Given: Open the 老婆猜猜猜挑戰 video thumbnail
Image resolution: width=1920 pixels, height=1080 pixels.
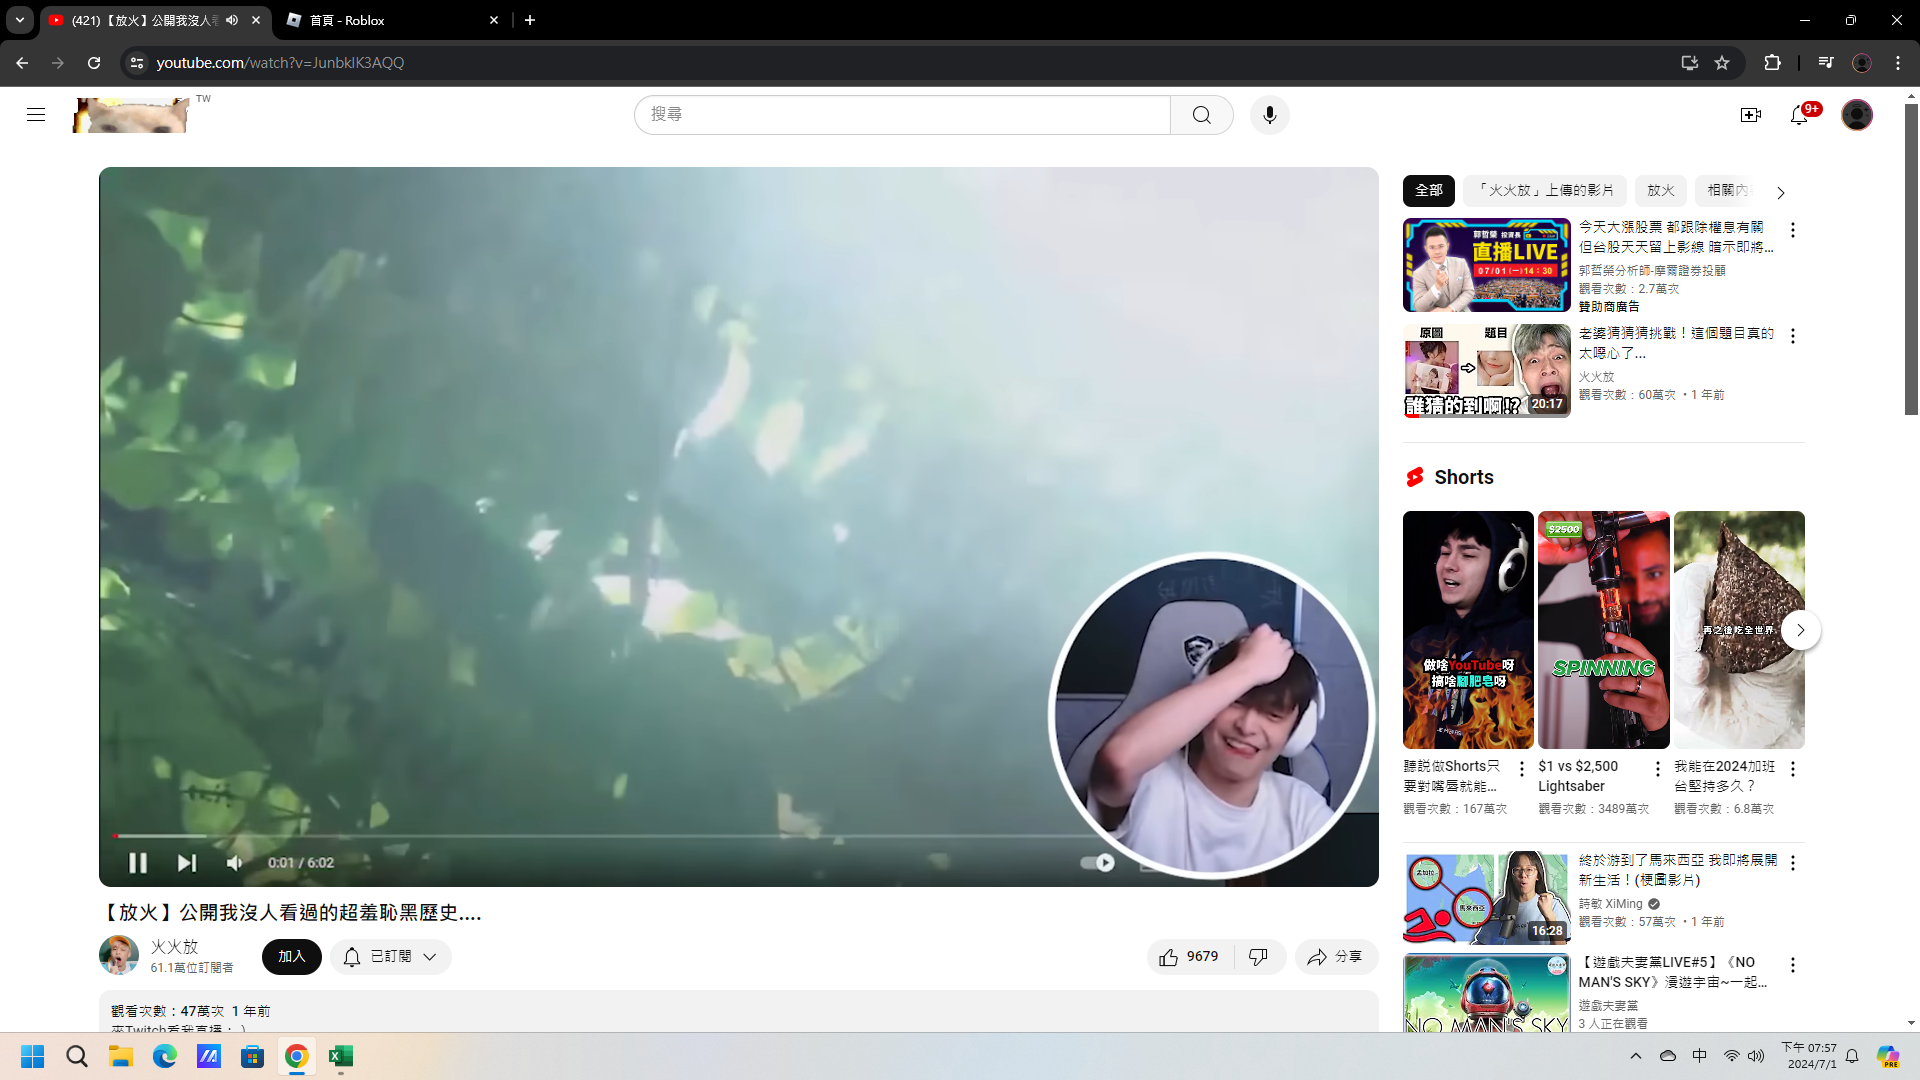Looking at the screenshot, I should 1486,370.
